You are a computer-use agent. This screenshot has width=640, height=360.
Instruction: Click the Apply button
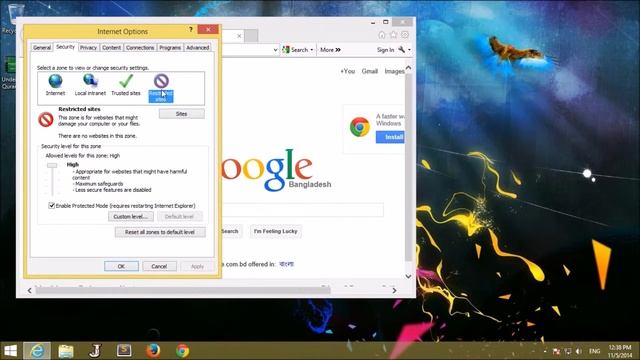click(197, 266)
